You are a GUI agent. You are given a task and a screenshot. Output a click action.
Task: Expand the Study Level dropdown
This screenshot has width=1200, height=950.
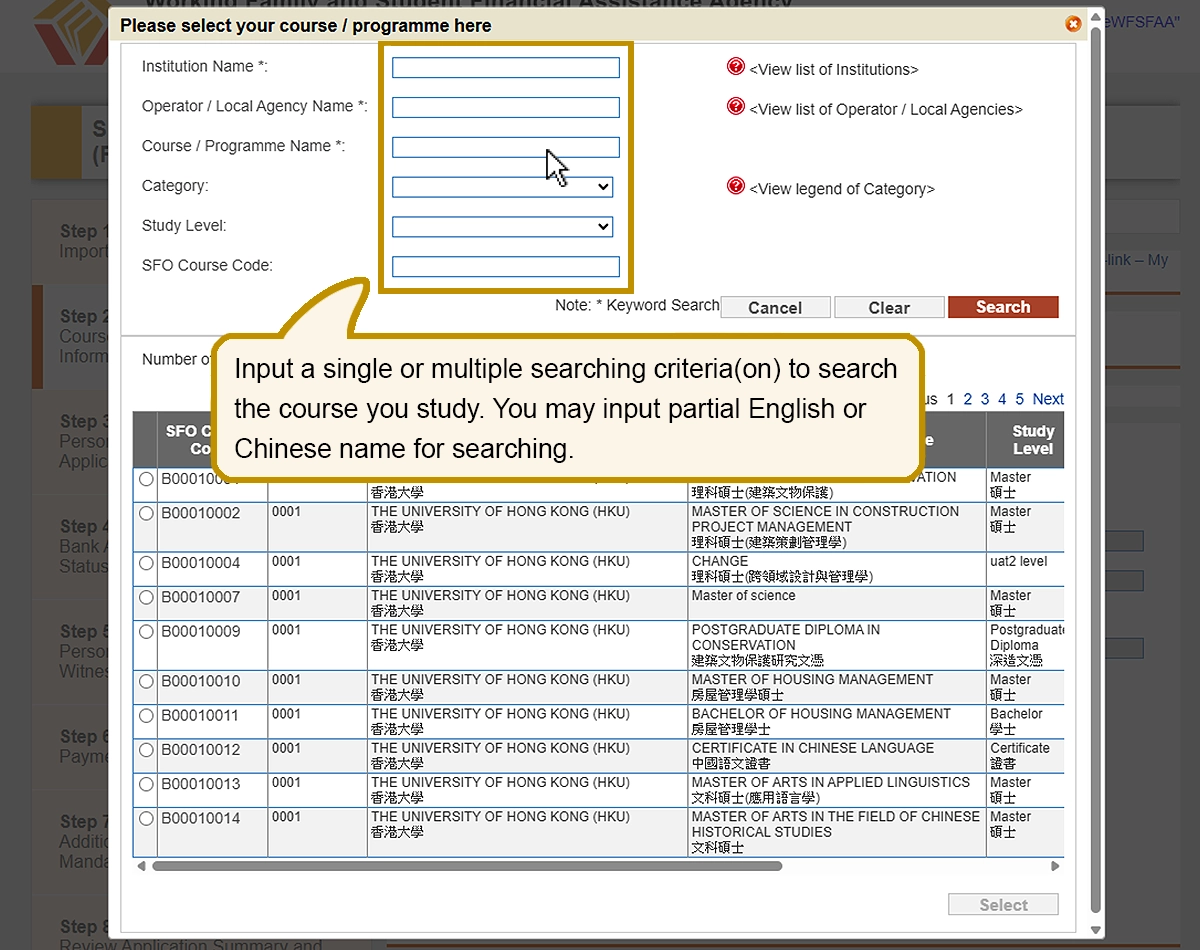[502, 227]
